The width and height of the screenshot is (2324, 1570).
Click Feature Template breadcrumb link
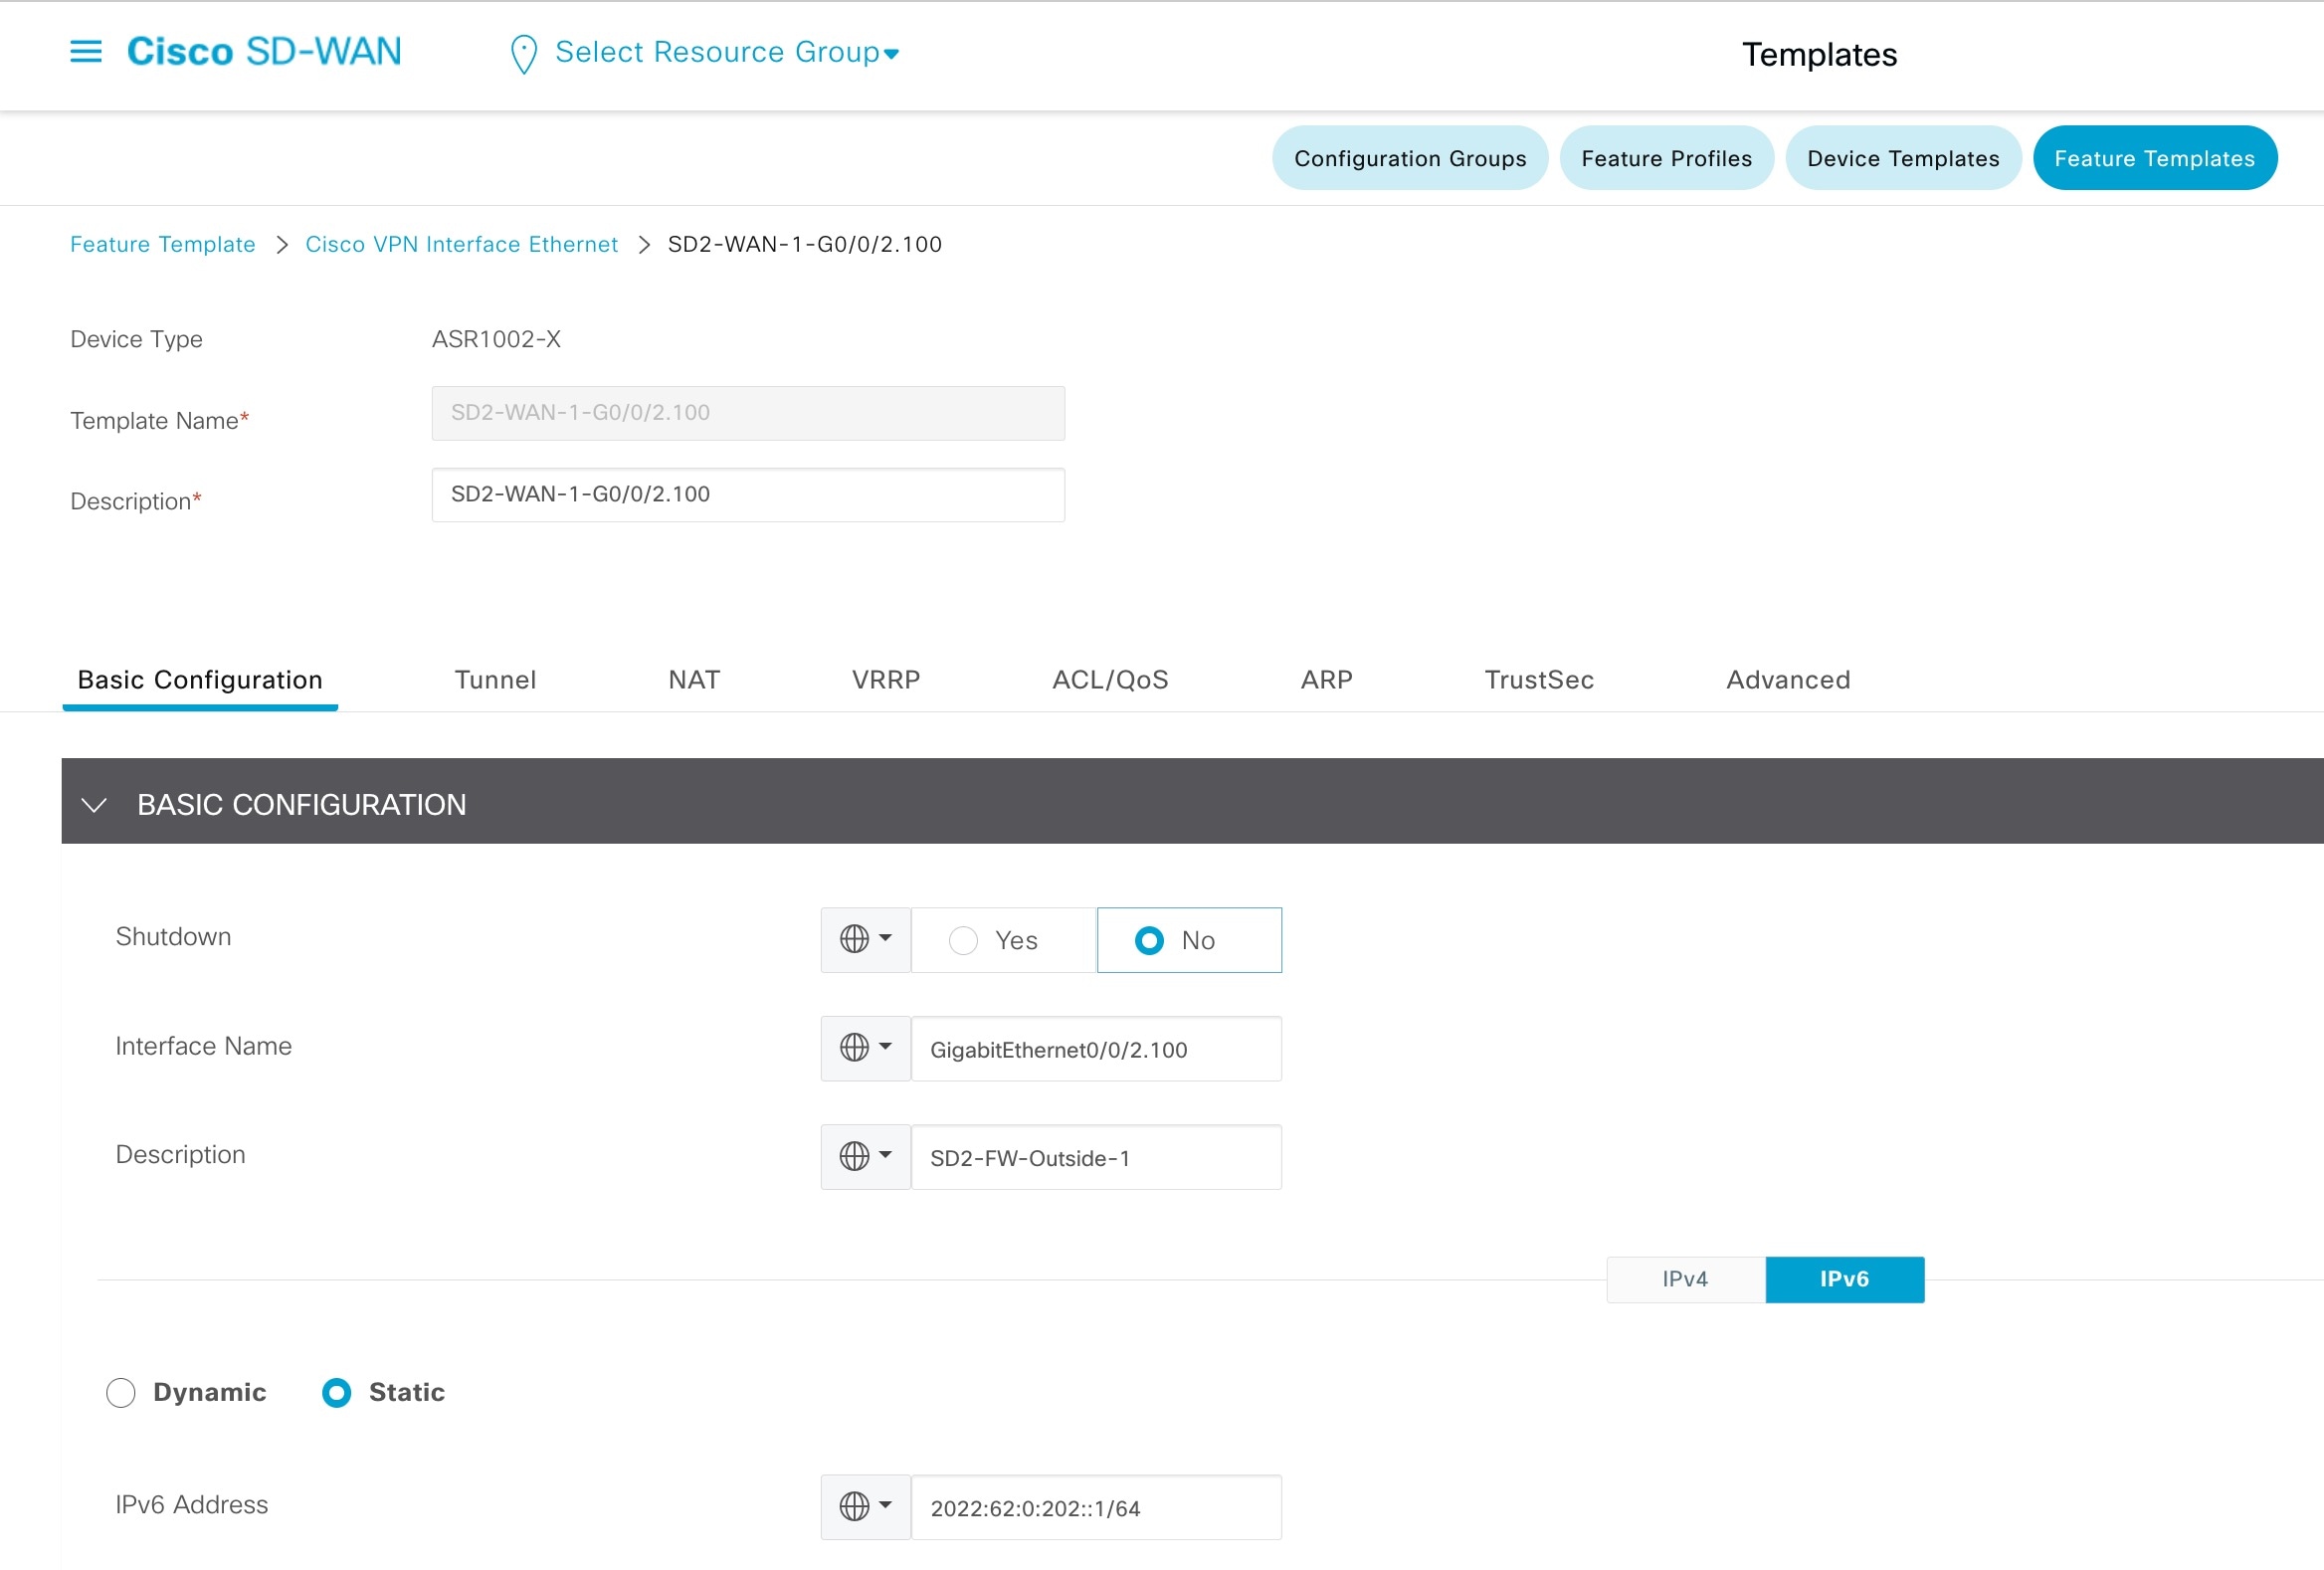[x=163, y=244]
